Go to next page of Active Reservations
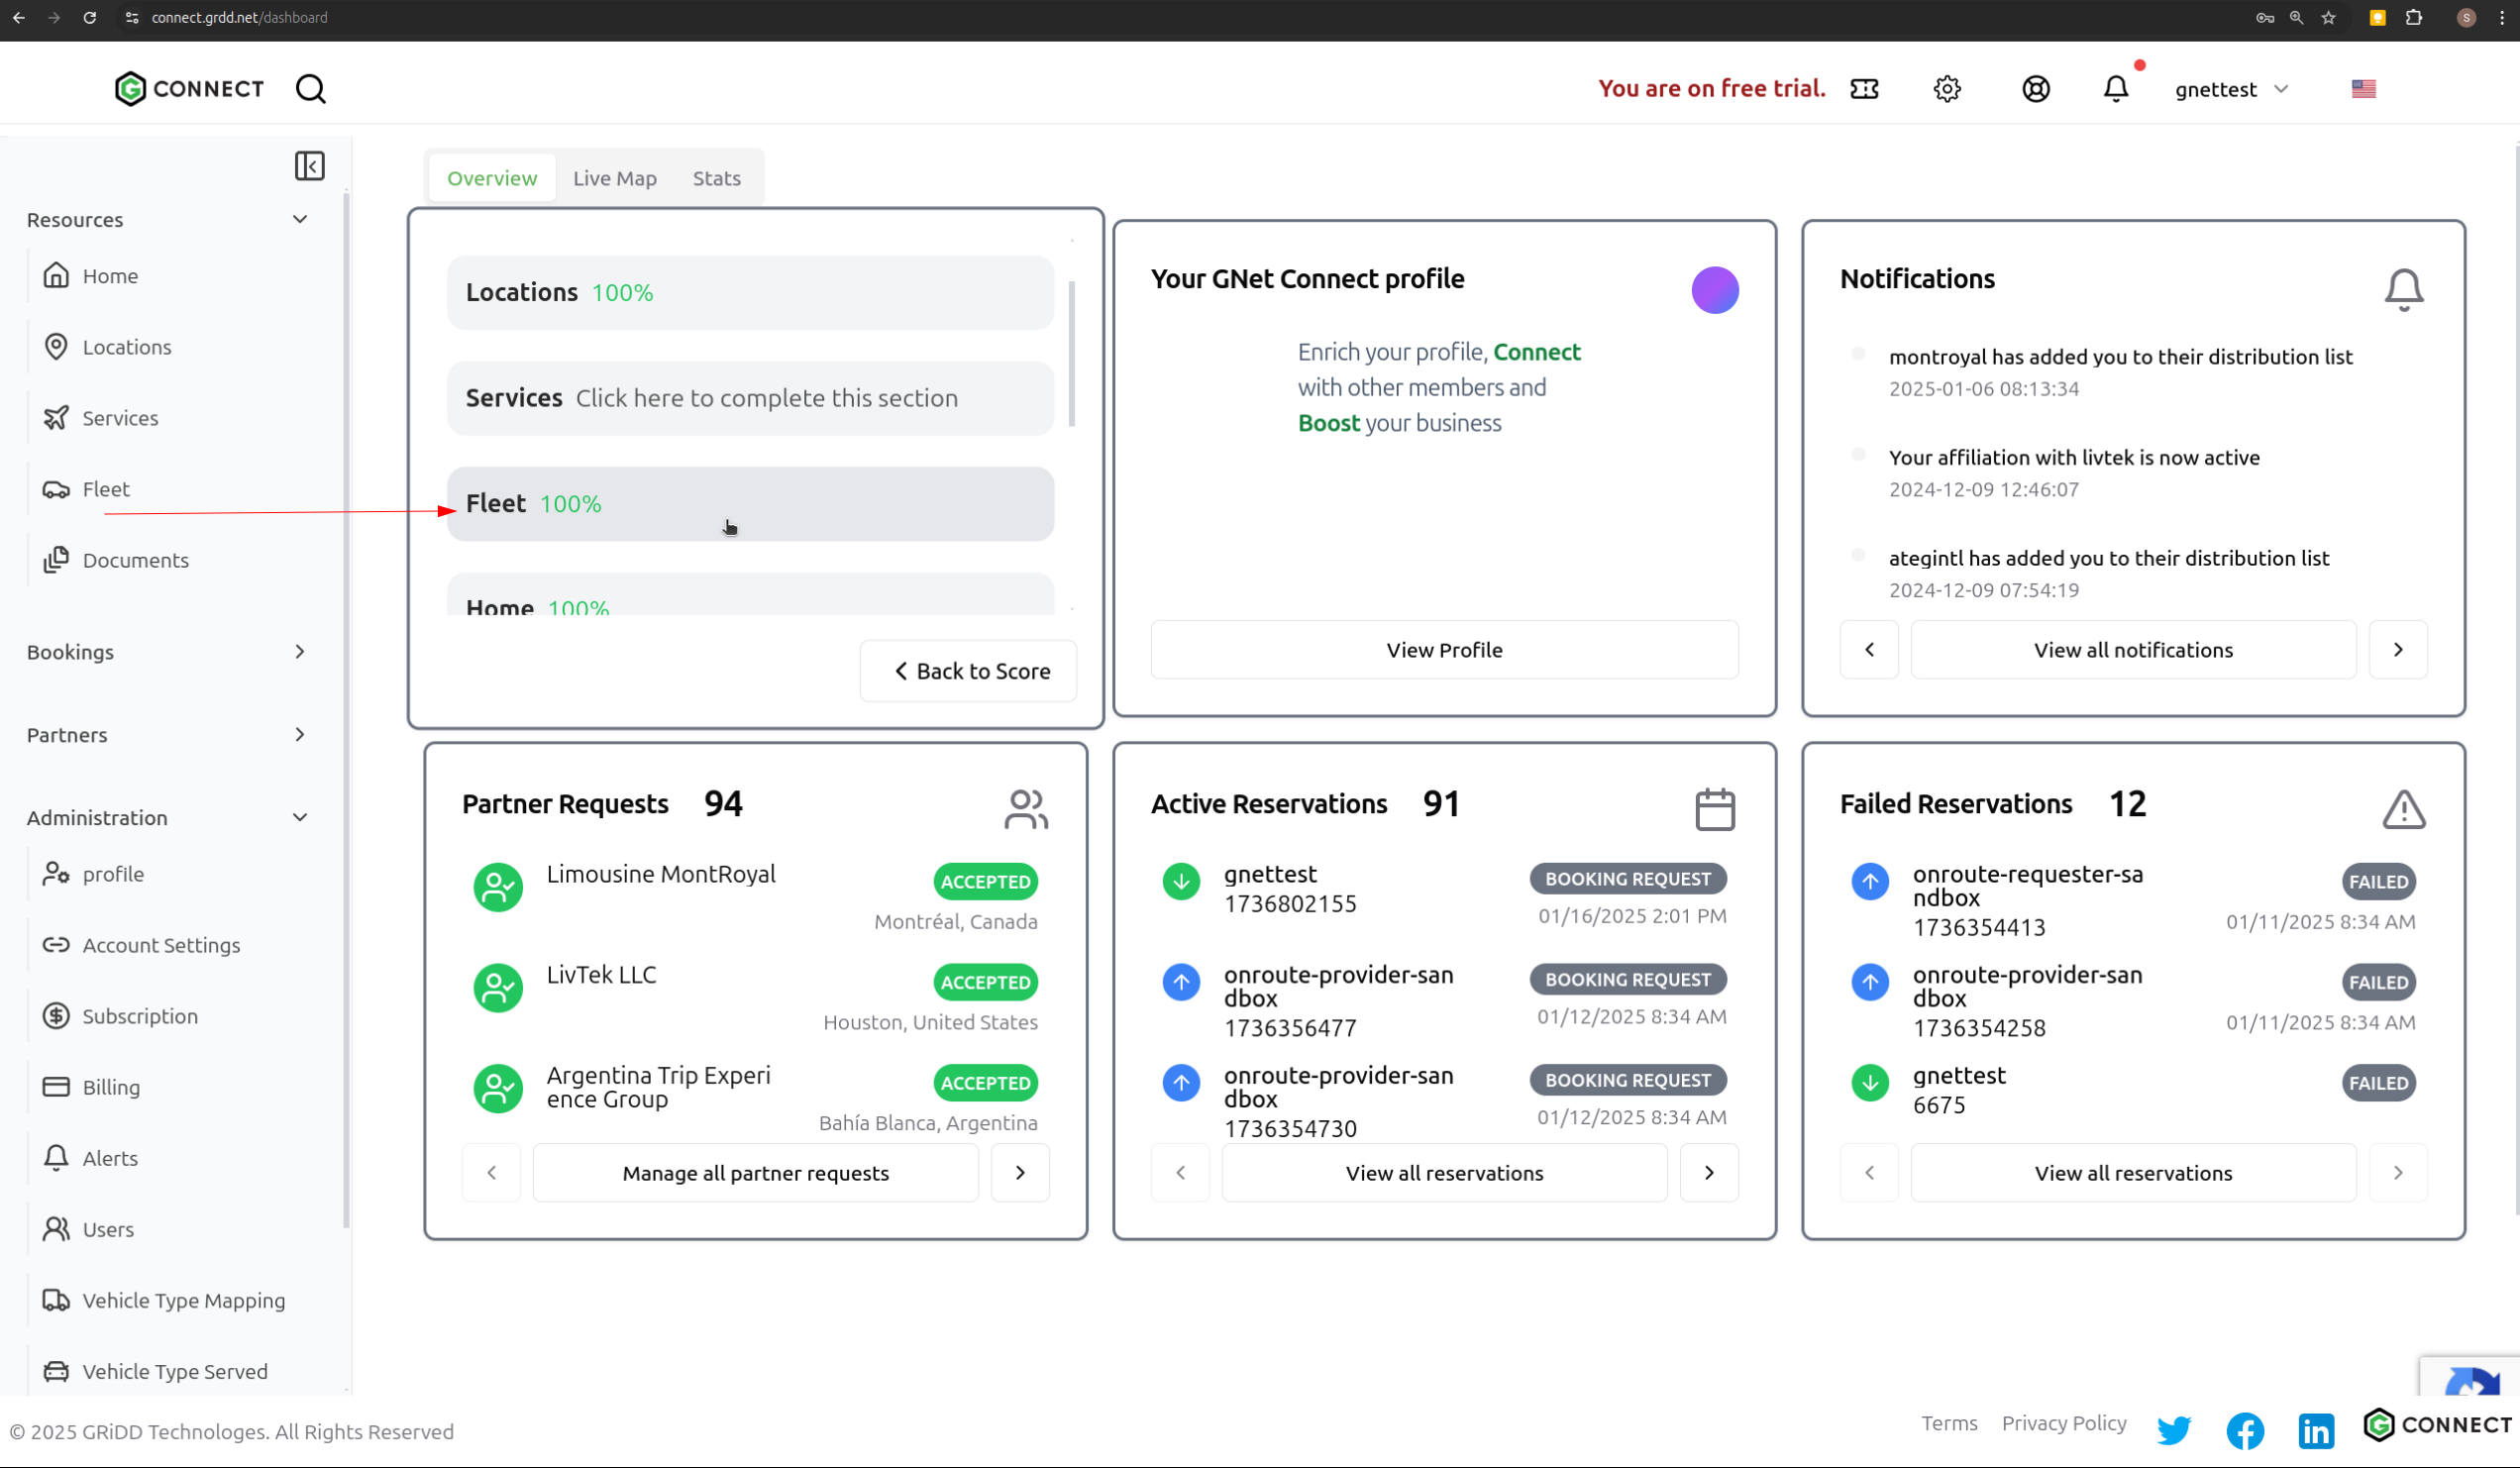Viewport: 2520px width, 1468px height. (x=1708, y=1172)
